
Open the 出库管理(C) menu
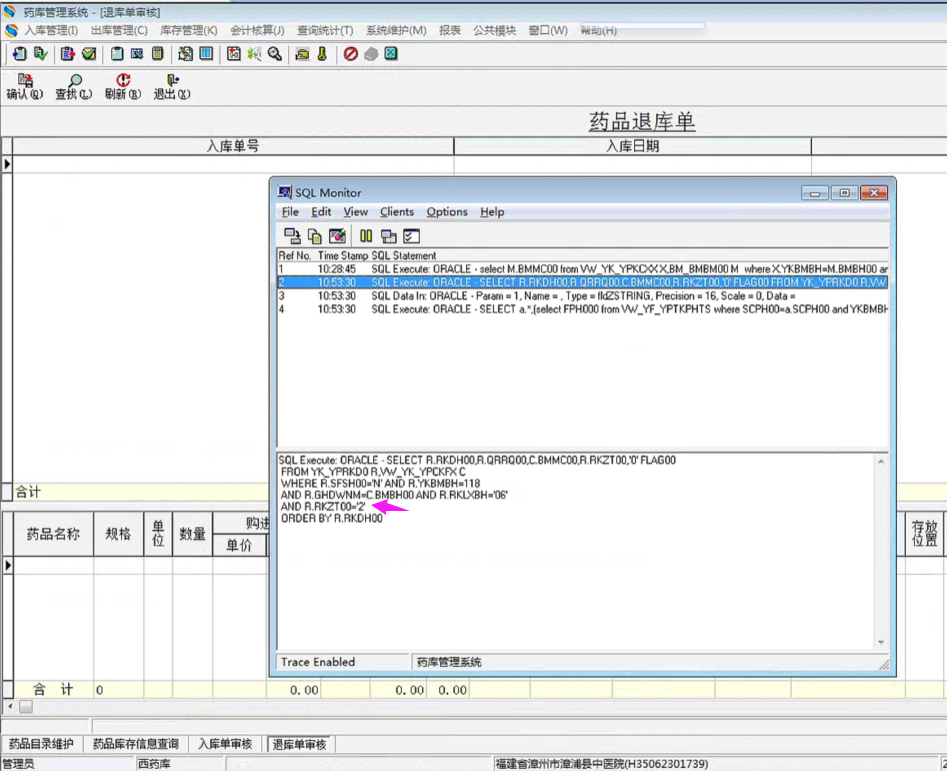tap(119, 30)
